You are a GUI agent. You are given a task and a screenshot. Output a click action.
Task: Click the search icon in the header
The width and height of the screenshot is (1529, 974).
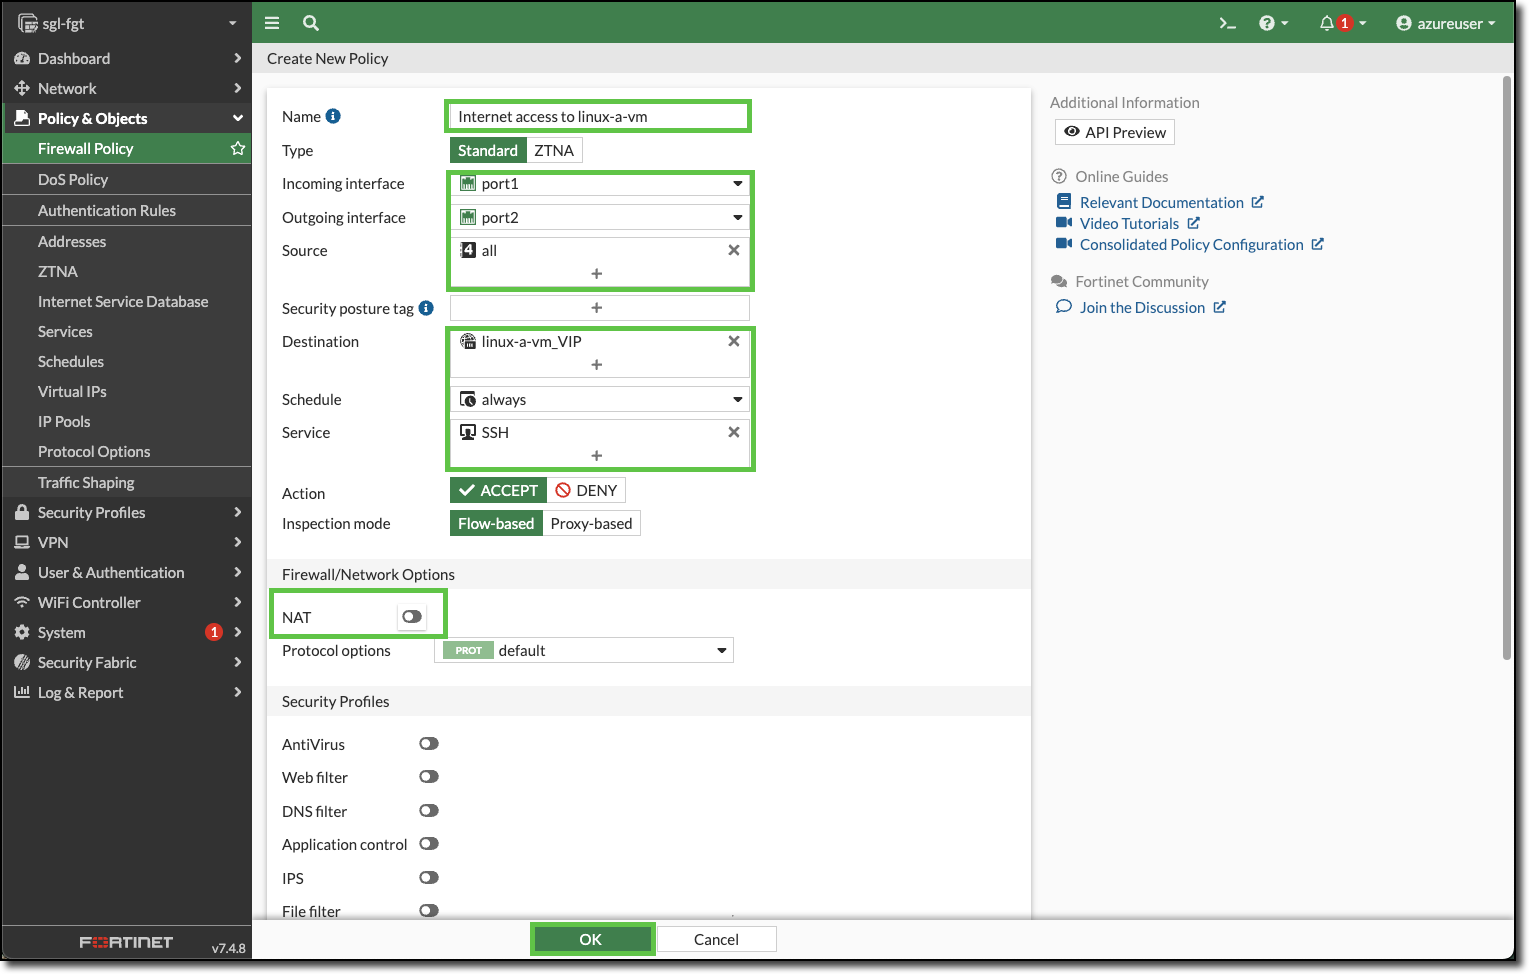(x=310, y=22)
